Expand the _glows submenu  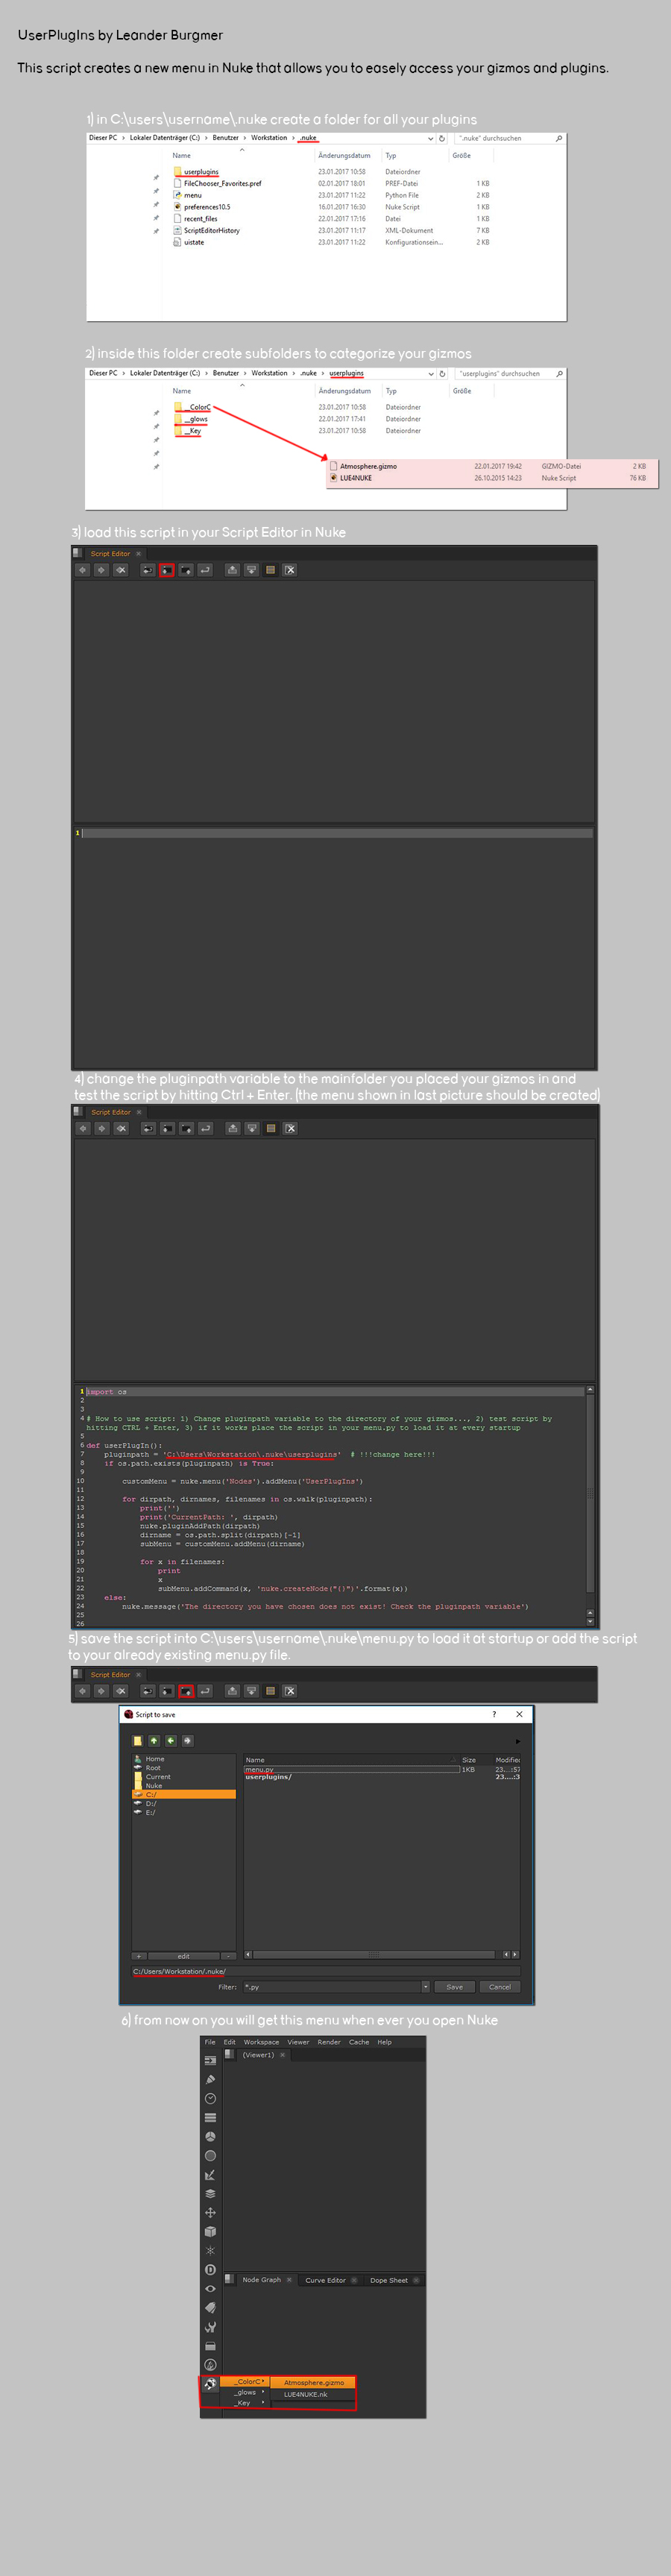pyautogui.click(x=246, y=2392)
